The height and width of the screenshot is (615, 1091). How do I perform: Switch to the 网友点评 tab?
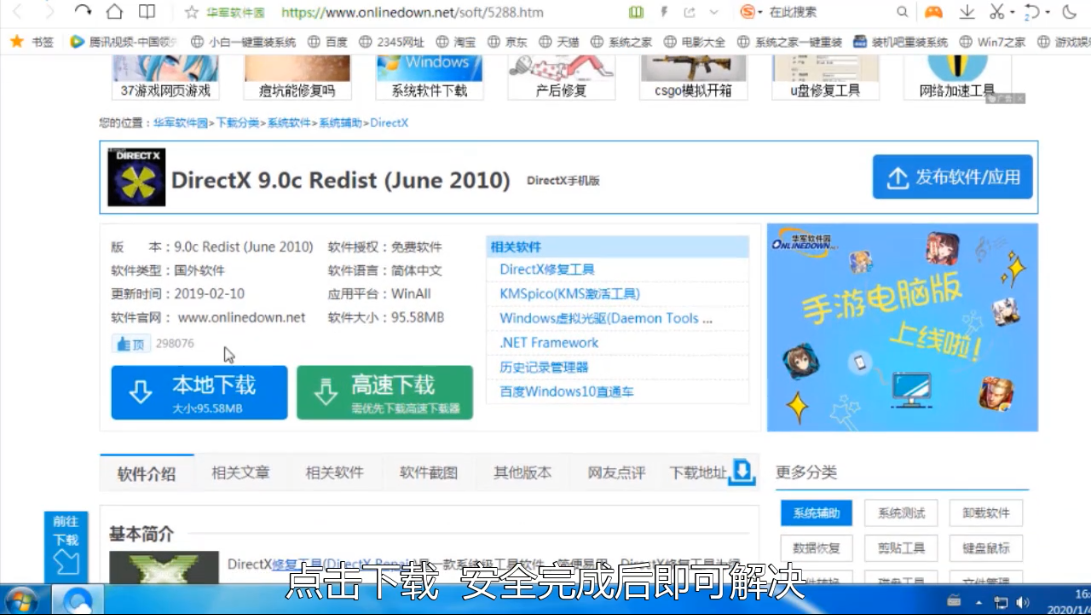tap(616, 473)
